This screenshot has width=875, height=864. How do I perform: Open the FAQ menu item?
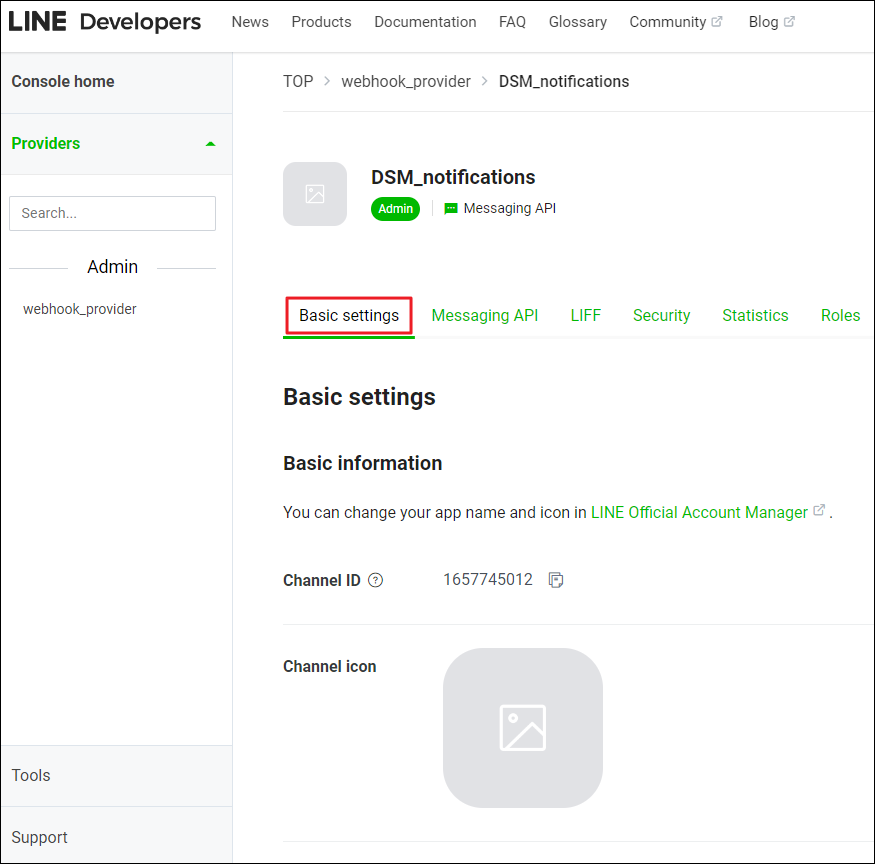point(512,22)
